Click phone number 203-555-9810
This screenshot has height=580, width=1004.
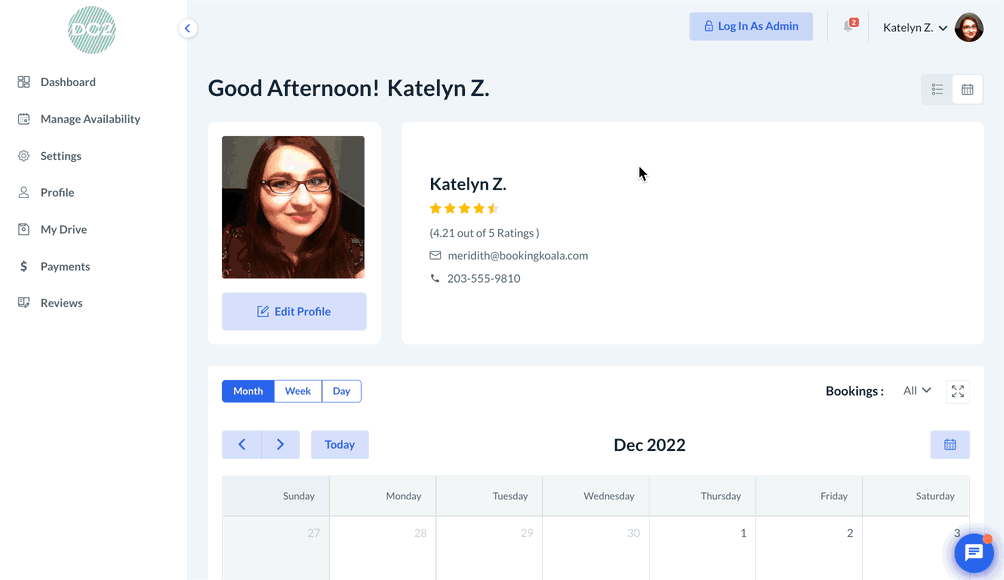coord(483,278)
